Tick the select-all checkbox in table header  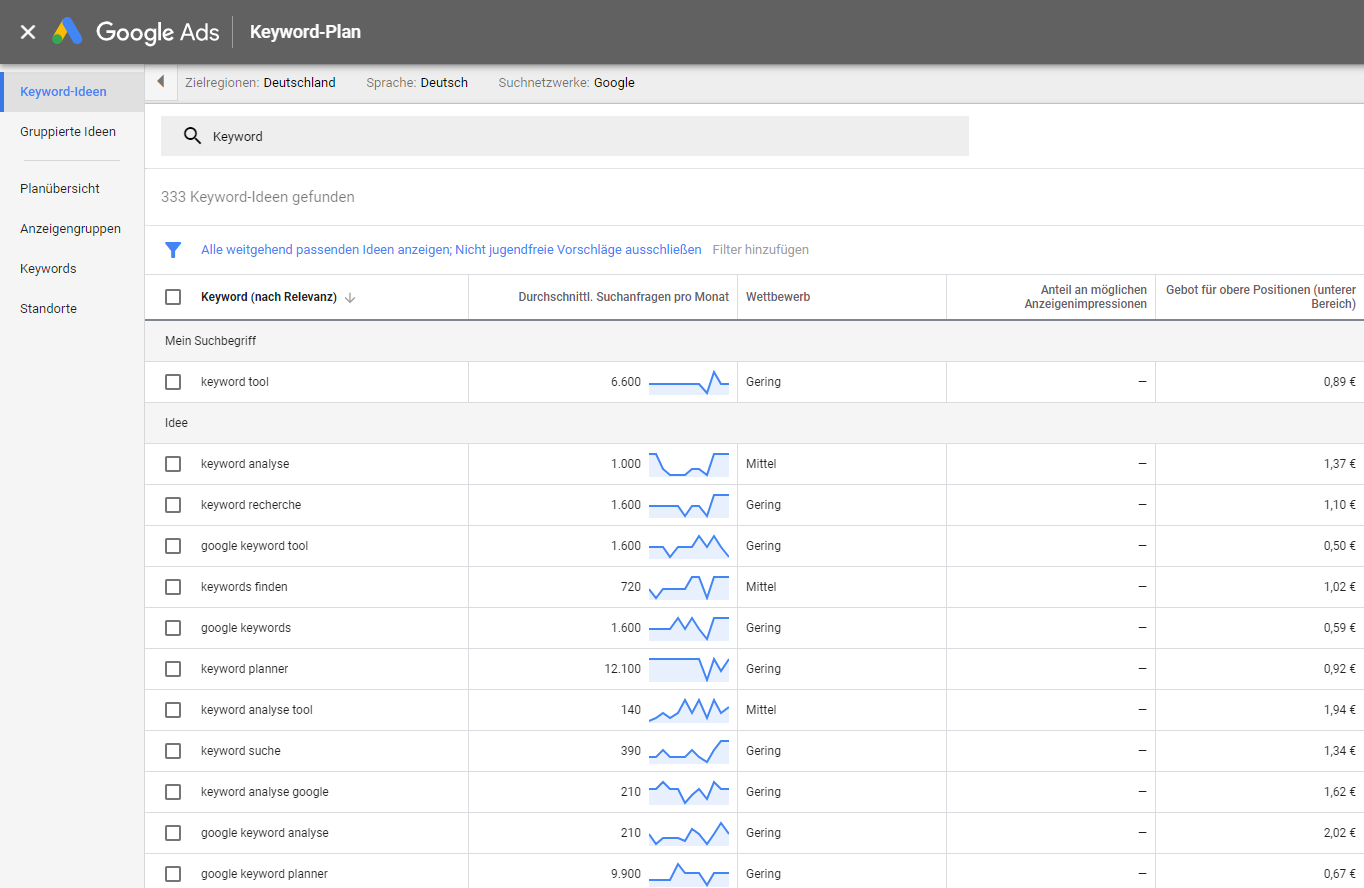[173, 297]
